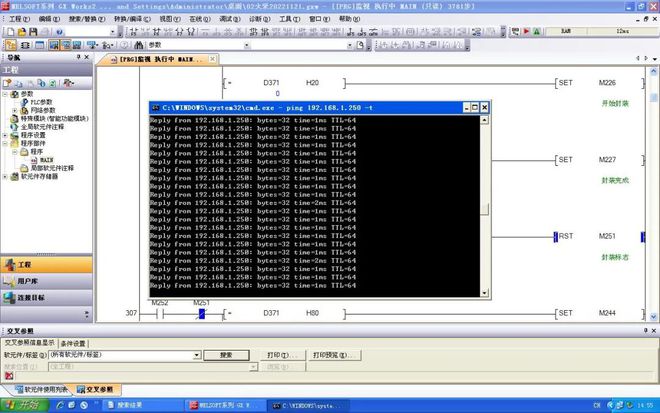Open the 搜索/替换 menu
The width and height of the screenshot is (660, 413).
tap(87, 19)
